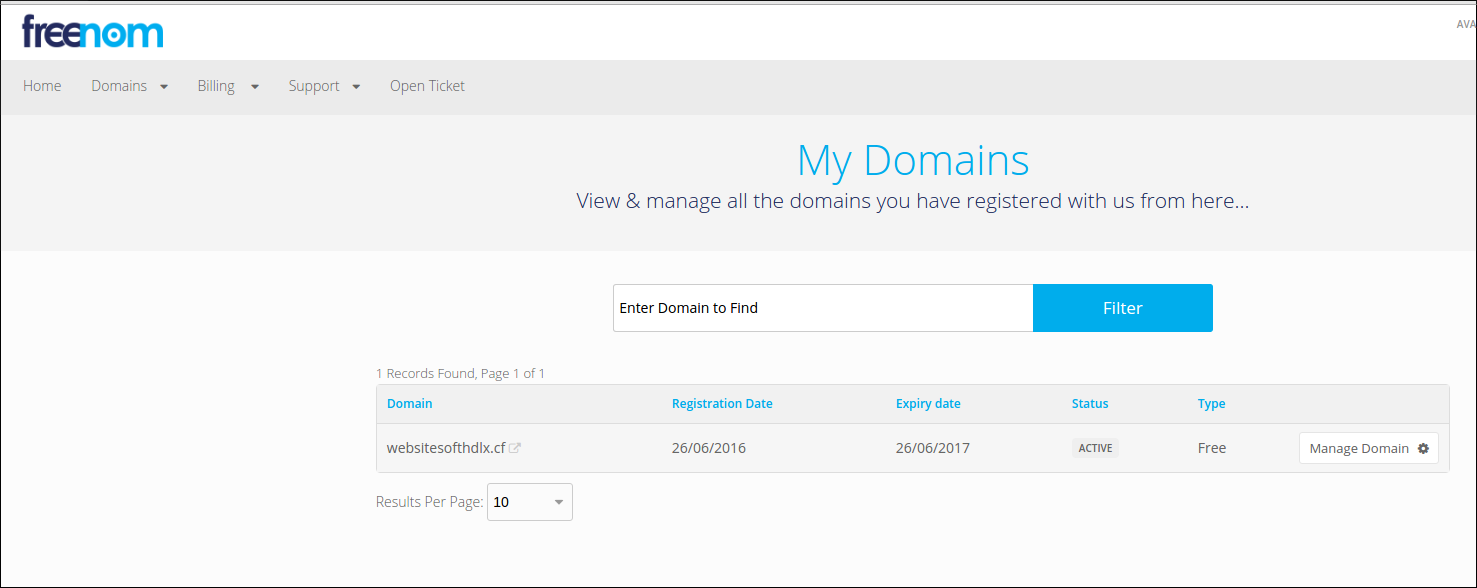Screen dimensions: 1477x588
Task: Click the Freenom logo
Action: pyautogui.click(x=92, y=32)
